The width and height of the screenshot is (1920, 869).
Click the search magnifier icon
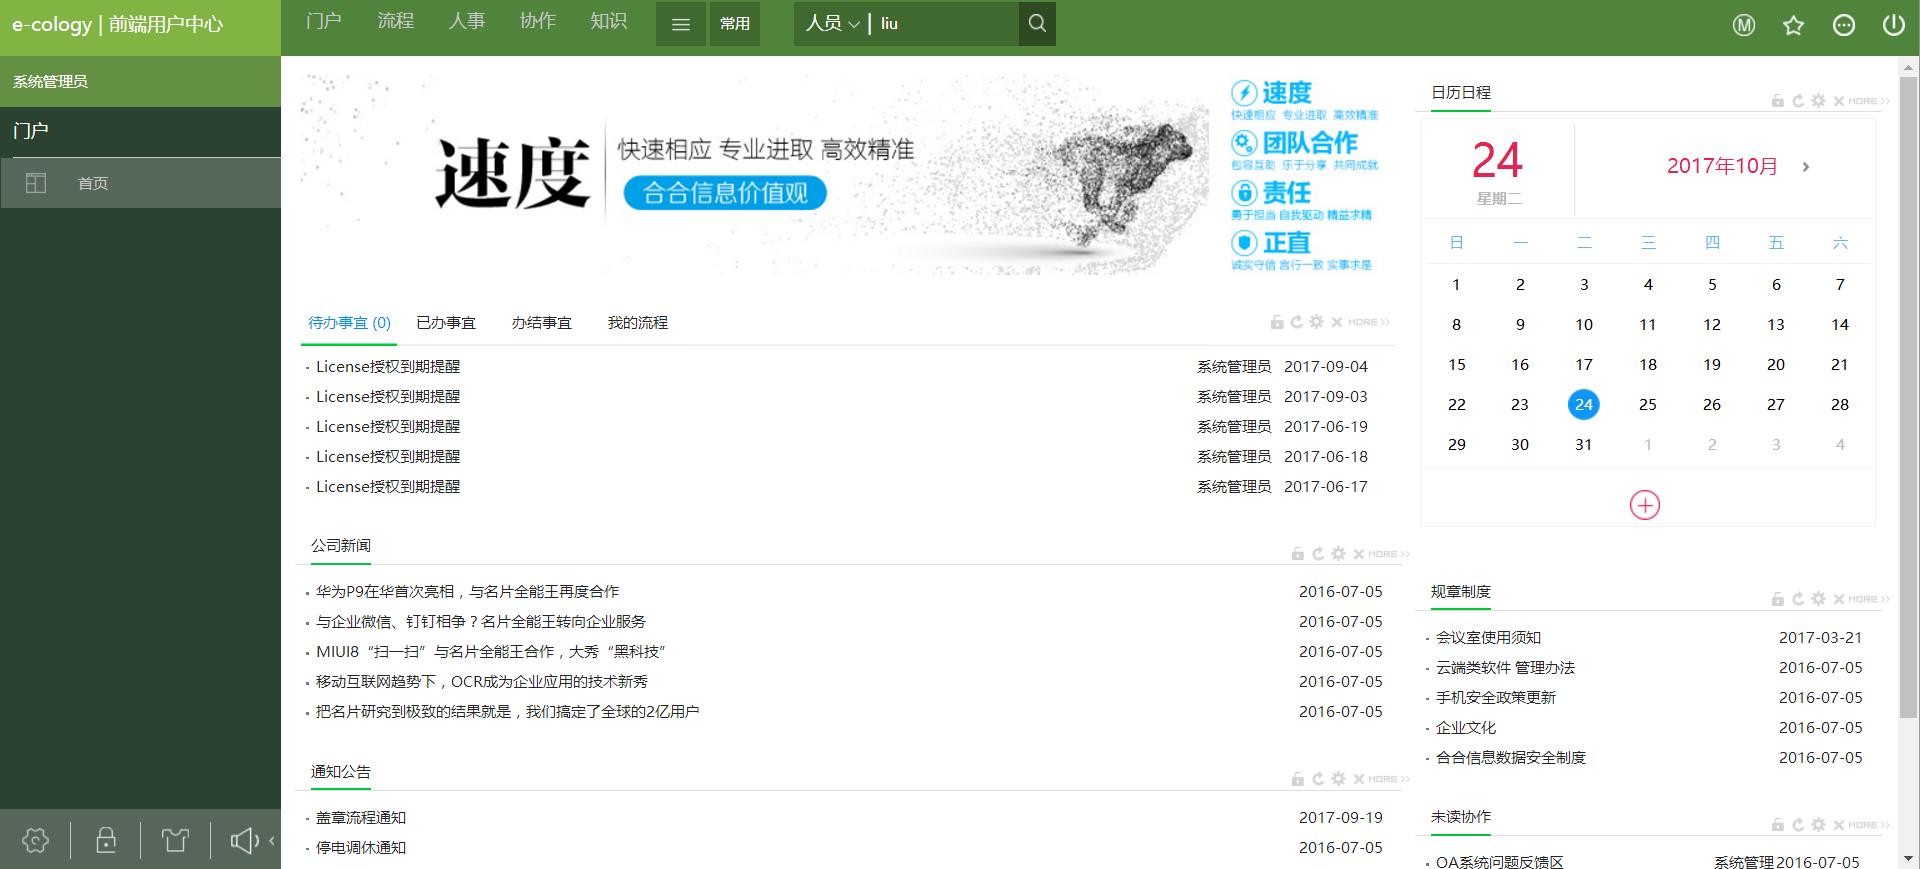click(x=1037, y=24)
